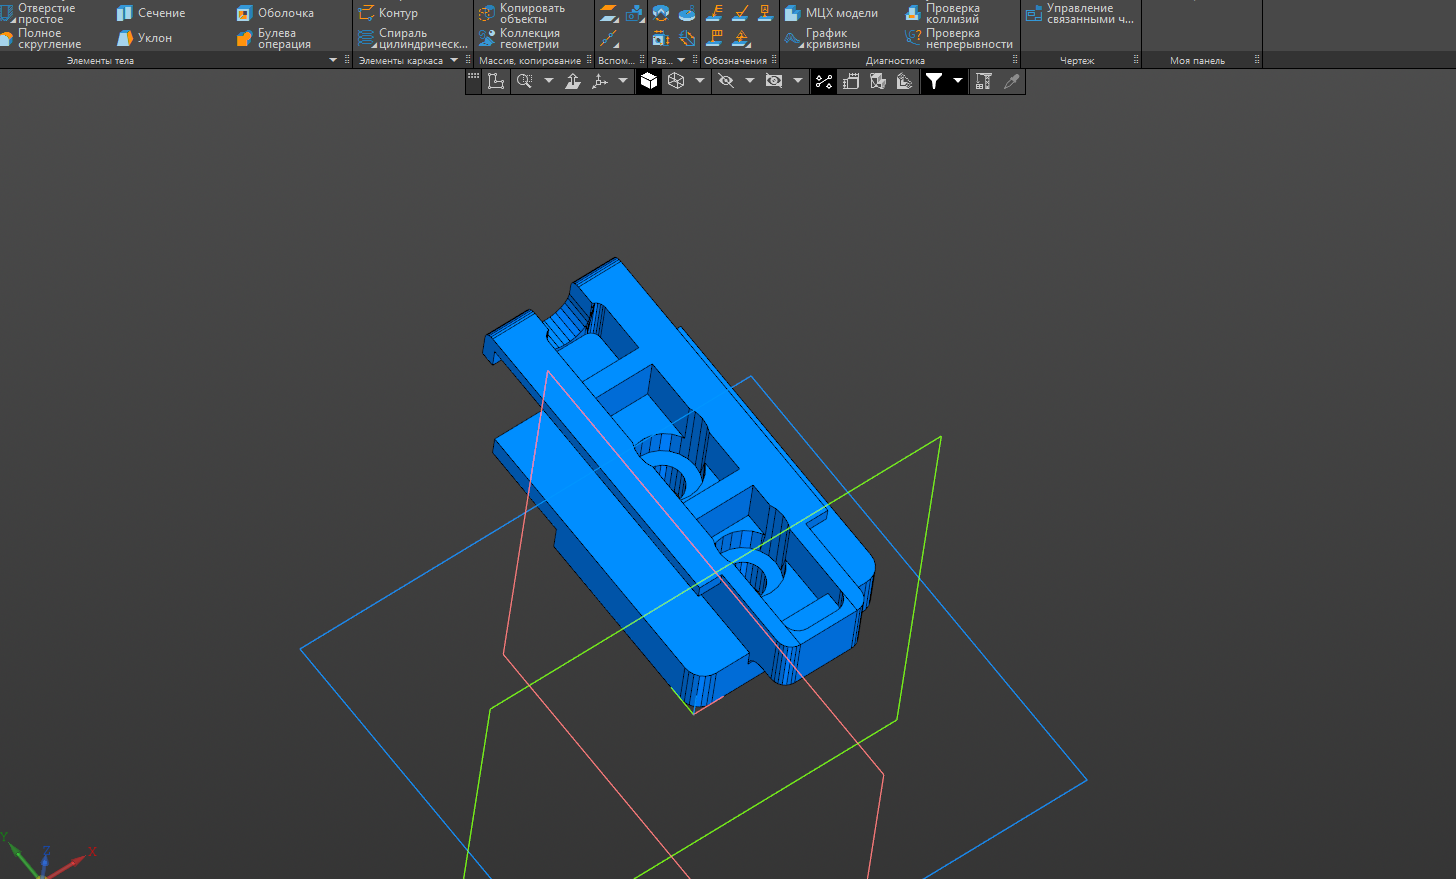The width and height of the screenshot is (1456, 879).
Task: Pick the eyedropper property copy tool
Action: (1011, 81)
